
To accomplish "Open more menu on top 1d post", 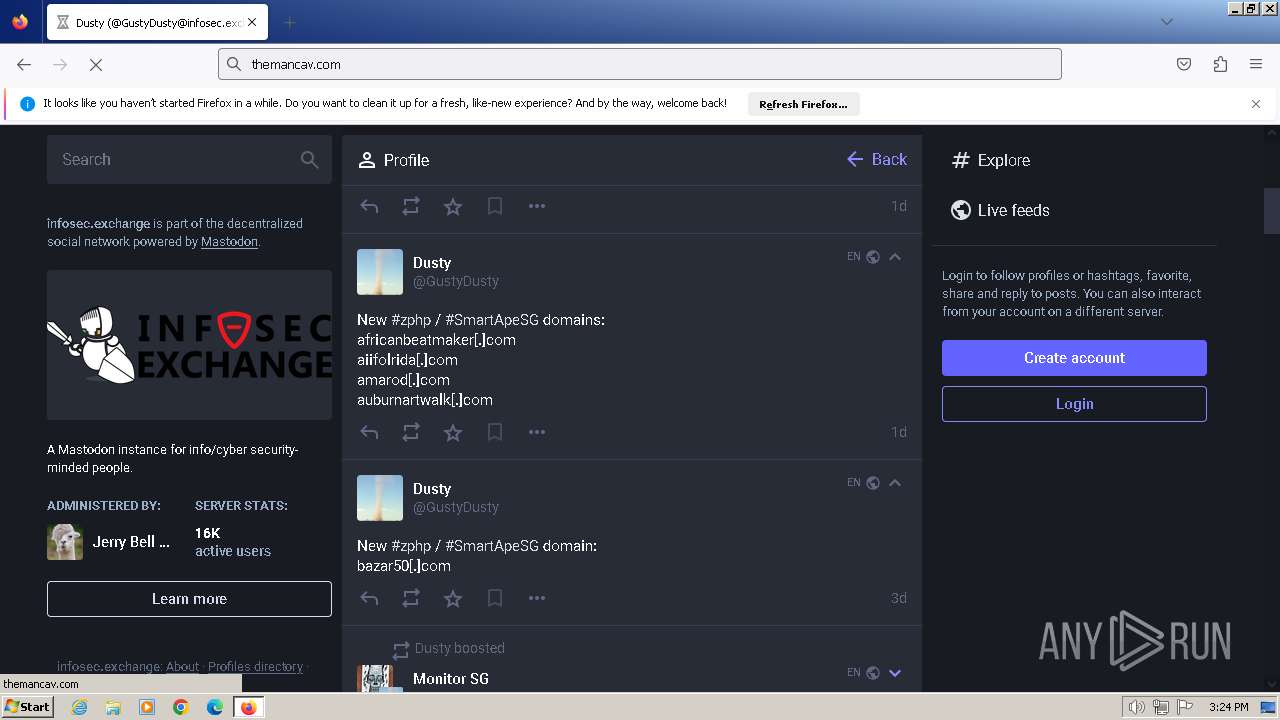I will point(537,206).
